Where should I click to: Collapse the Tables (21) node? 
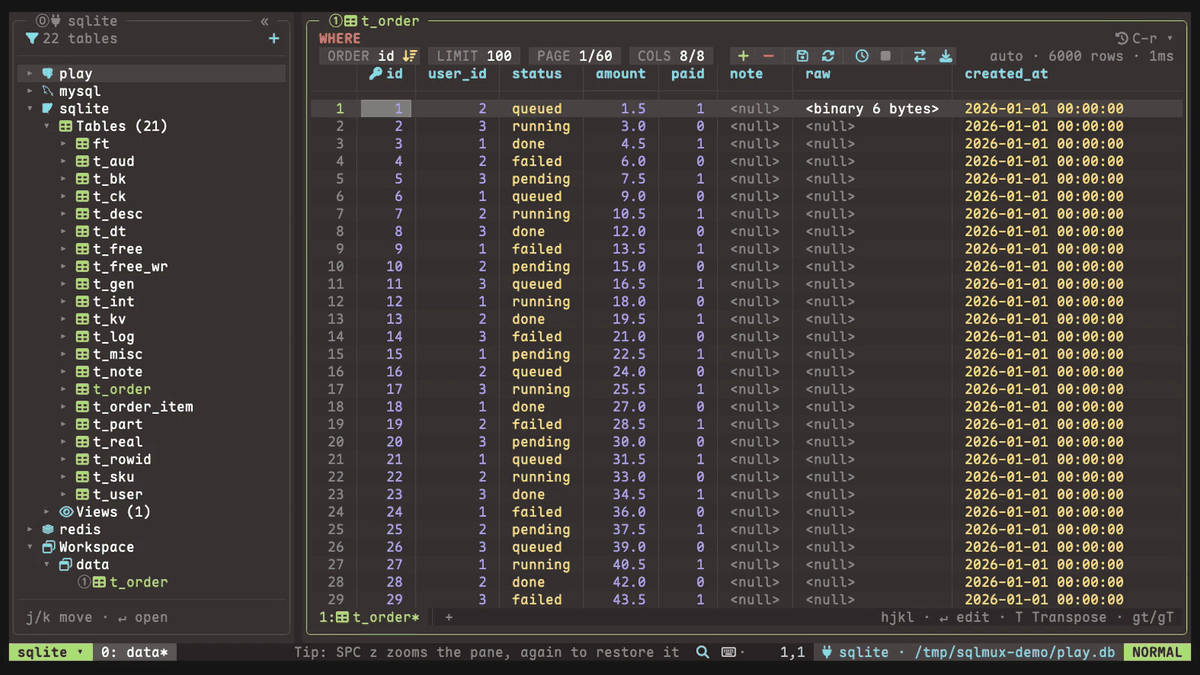[x=47, y=126]
